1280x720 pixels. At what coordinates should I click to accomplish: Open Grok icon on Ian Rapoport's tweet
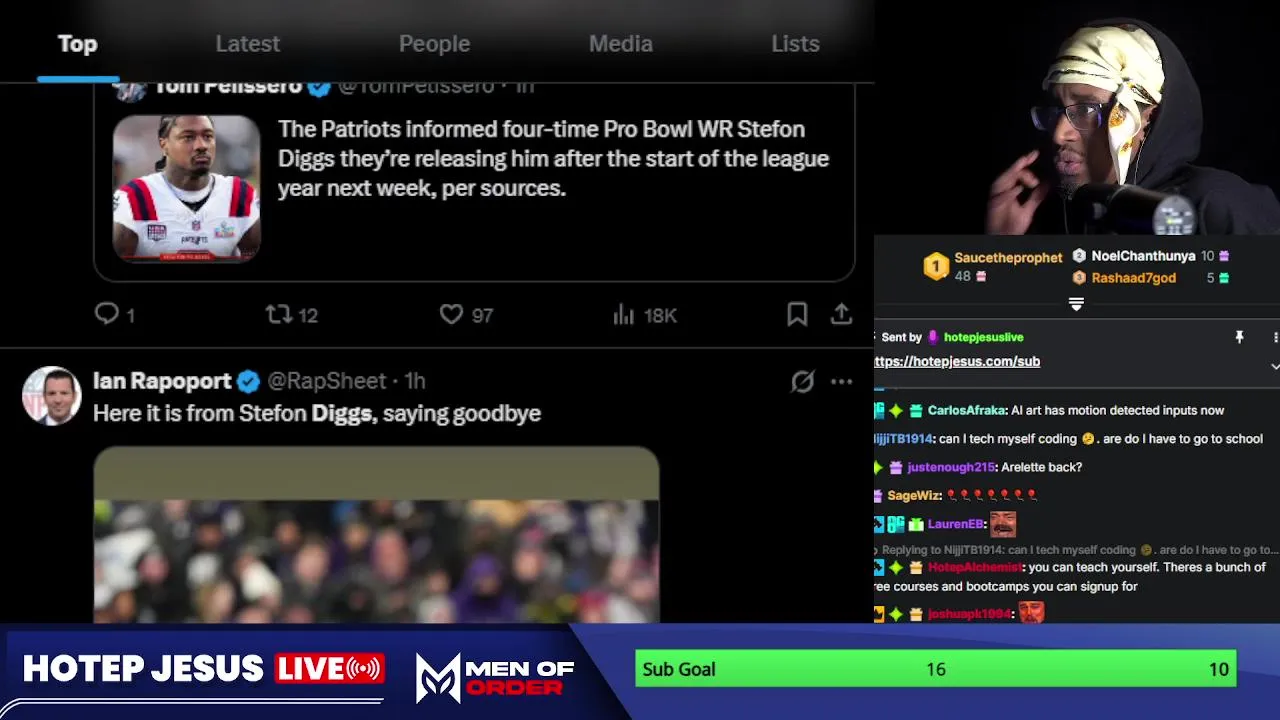[x=802, y=381]
